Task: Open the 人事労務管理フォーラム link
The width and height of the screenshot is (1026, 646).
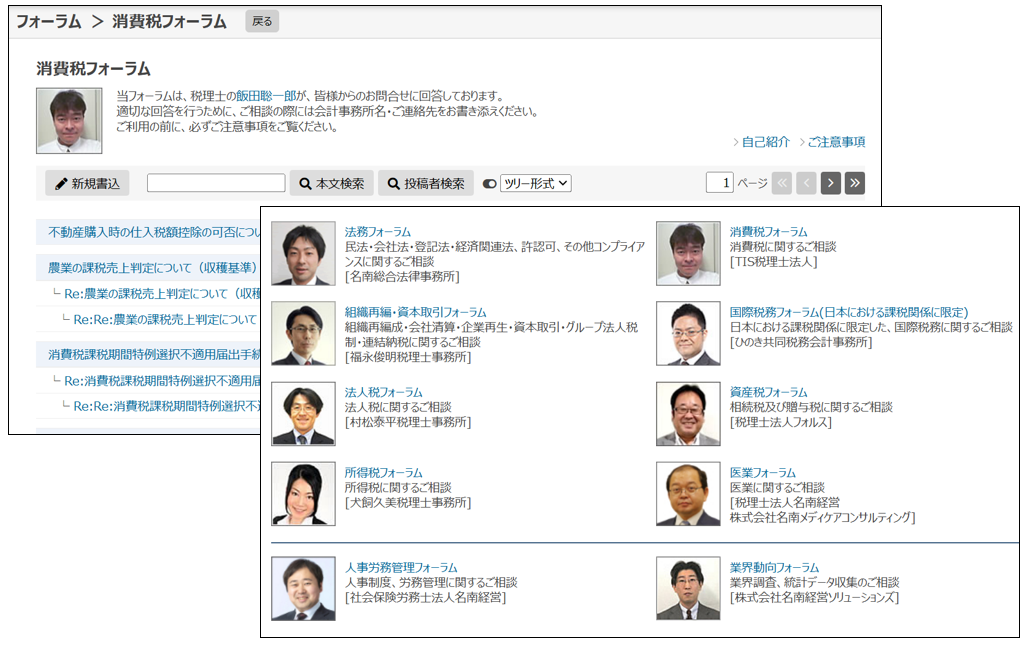Action: click(400, 567)
